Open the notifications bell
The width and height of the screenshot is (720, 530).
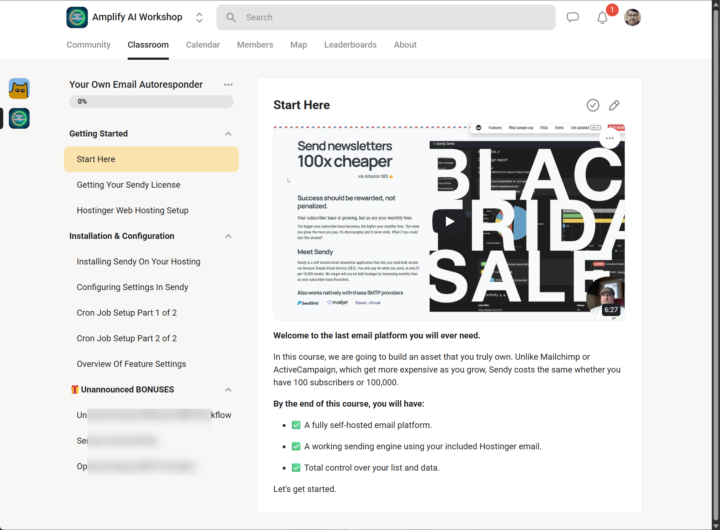[602, 17]
